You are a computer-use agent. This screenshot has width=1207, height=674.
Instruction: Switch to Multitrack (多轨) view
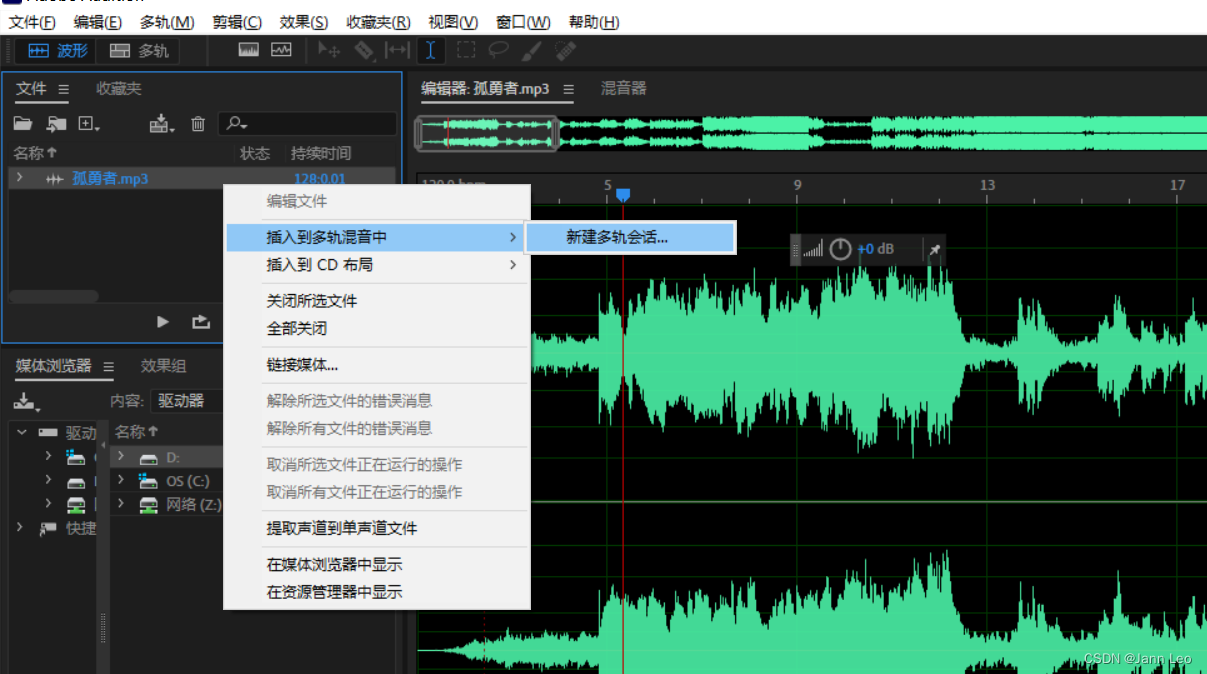pyautogui.click(x=138, y=51)
